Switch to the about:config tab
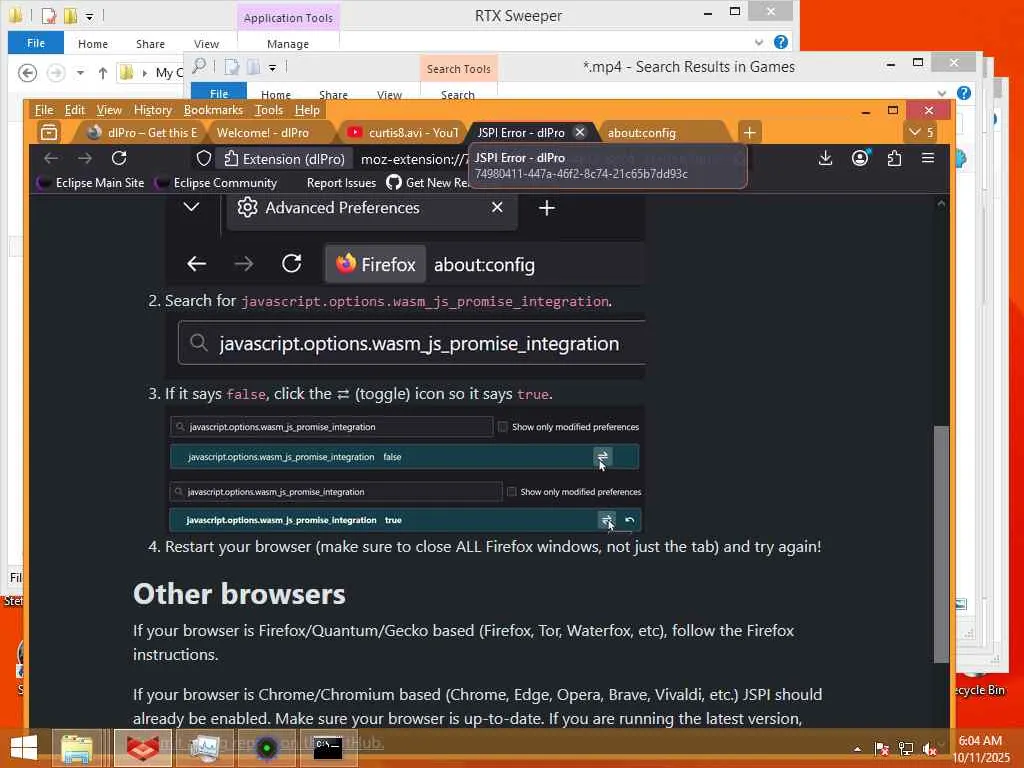This screenshot has width=1024, height=768. pyautogui.click(x=663, y=133)
